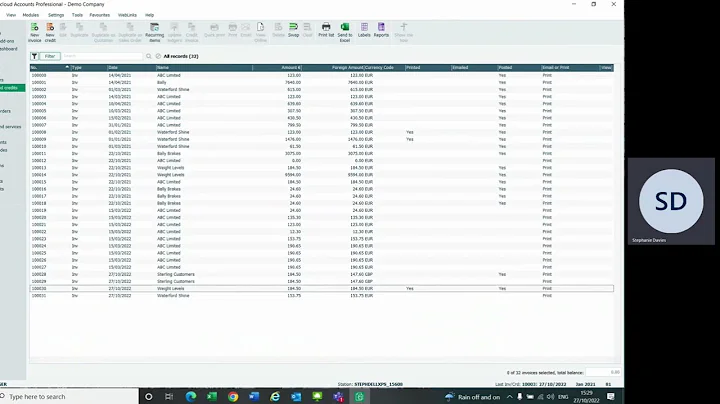
Task: Open Google Chrome from the taskbar
Action: point(233,397)
